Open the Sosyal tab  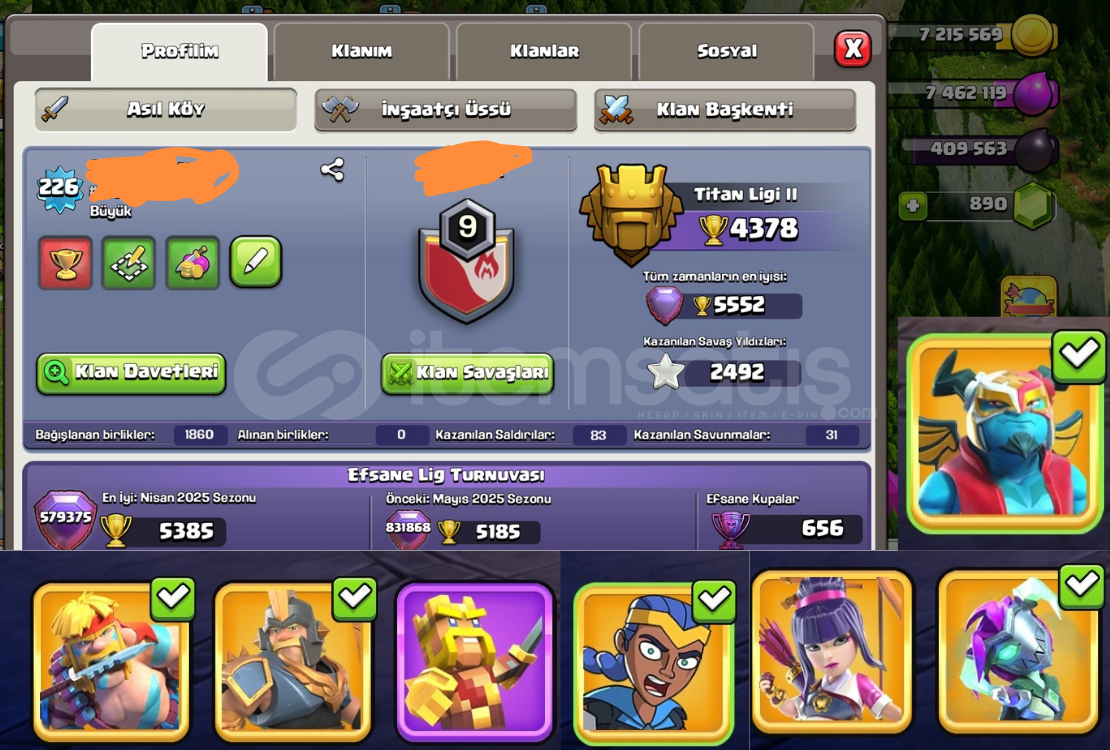click(x=726, y=52)
